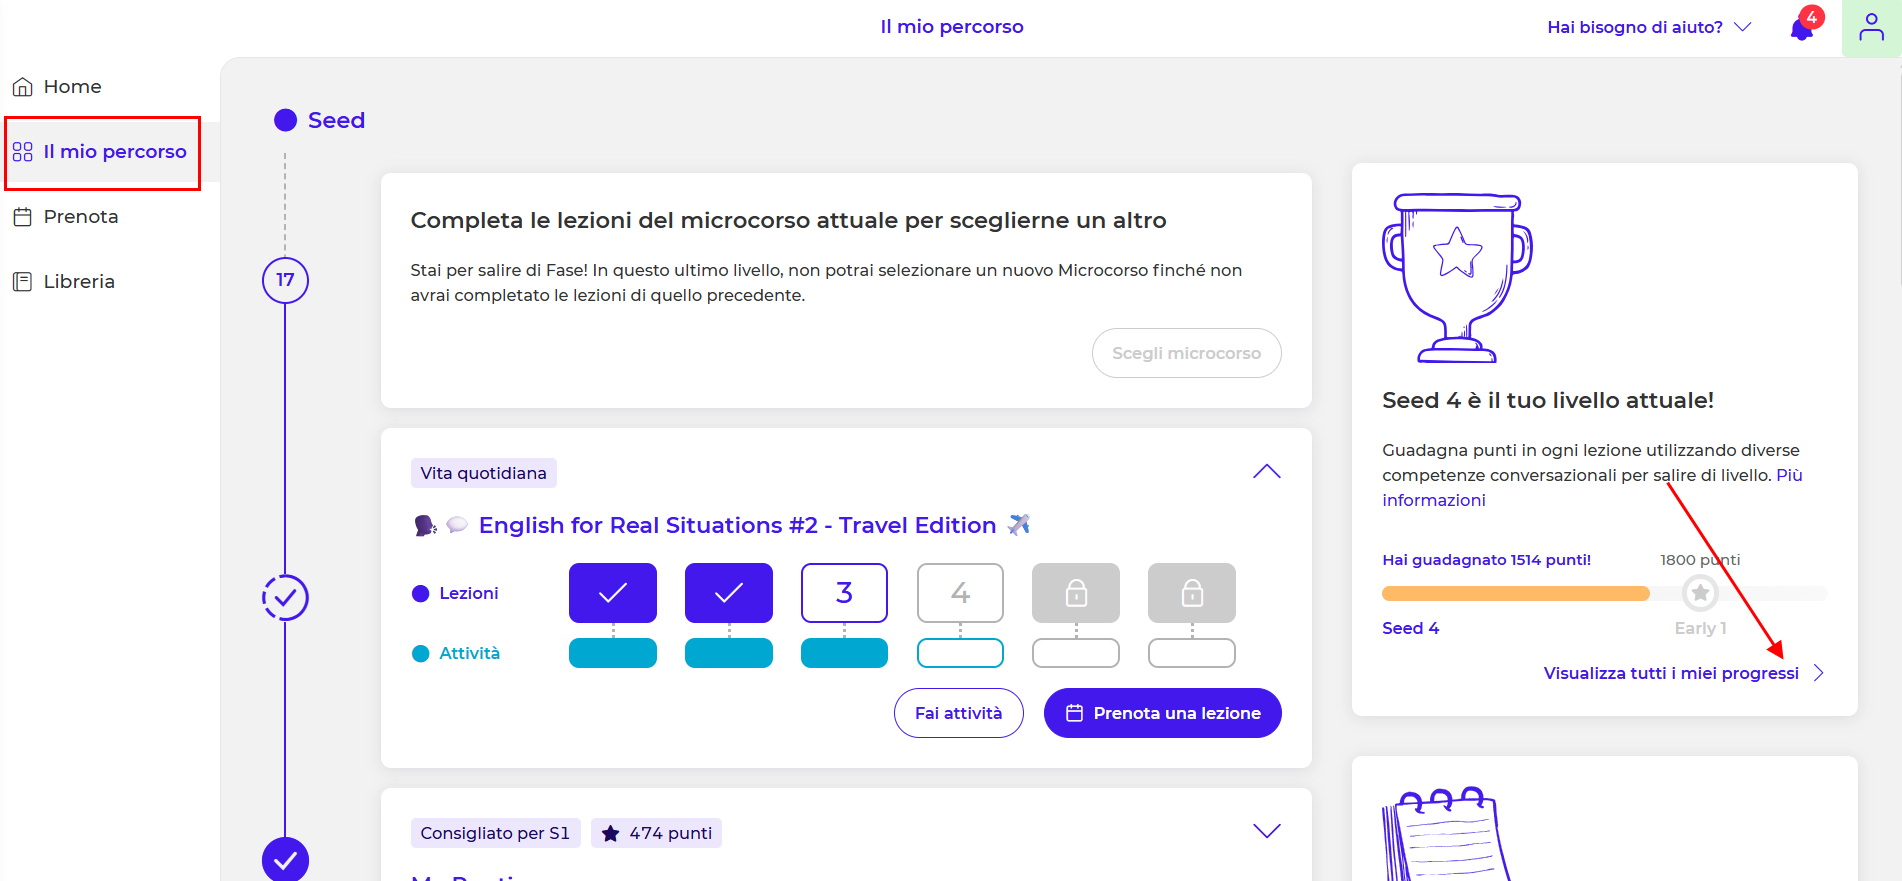Click the last locked lesson padlock
1902x881 pixels.
[x=1191, y=593]
